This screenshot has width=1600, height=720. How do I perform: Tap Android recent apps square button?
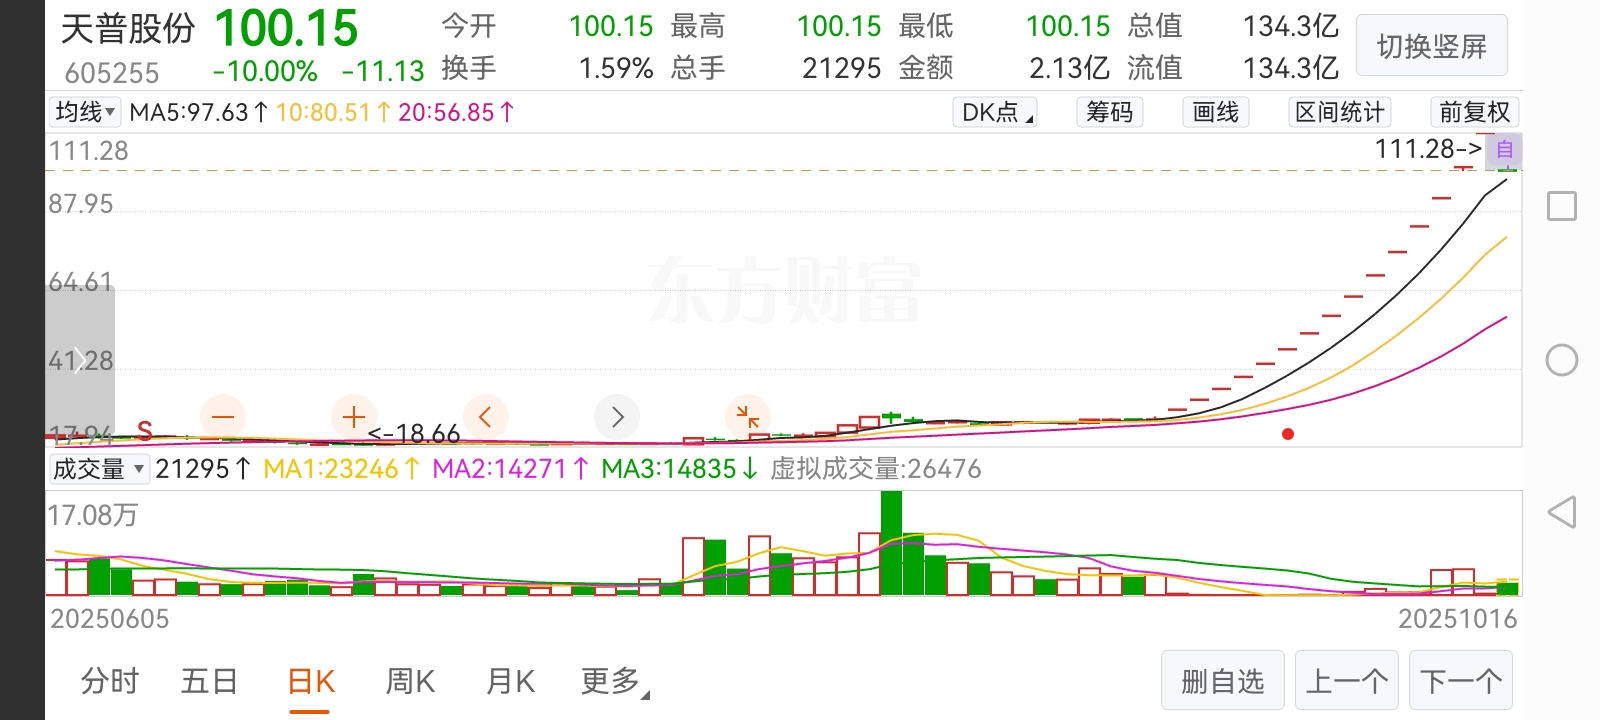[1561, 206]
